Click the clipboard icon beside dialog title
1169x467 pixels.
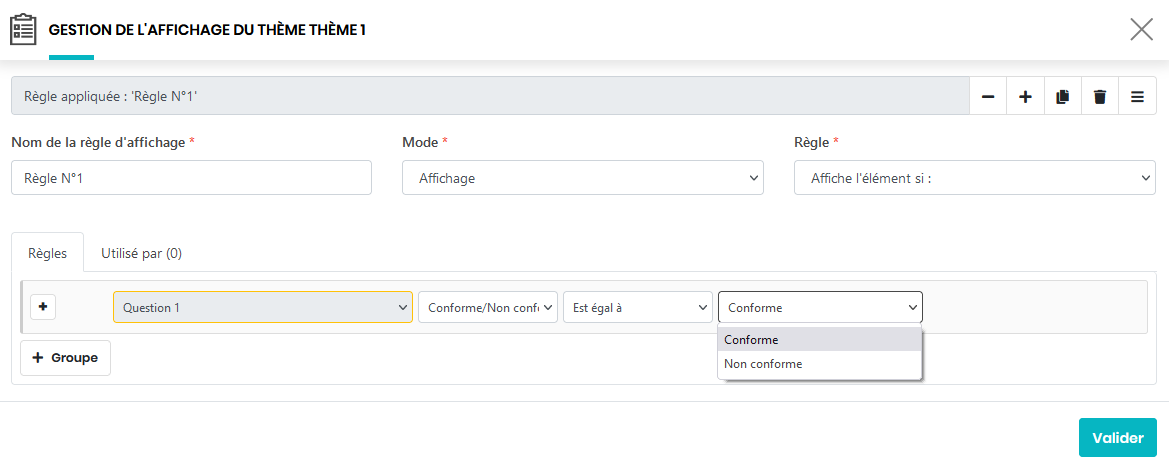click(x=23, y=29)
